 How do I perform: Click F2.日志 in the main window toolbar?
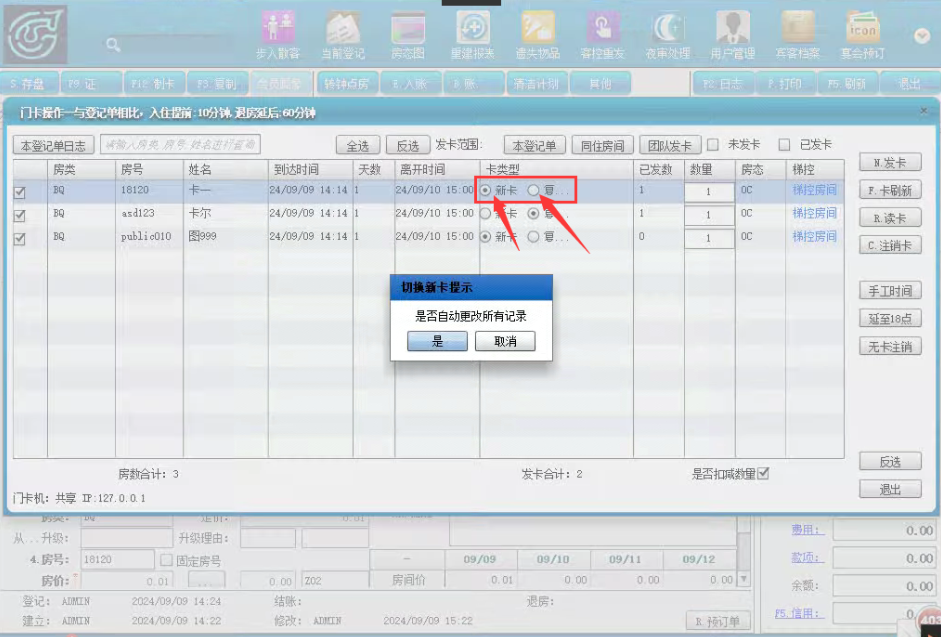pyautogui.click(x=723, y=84)
